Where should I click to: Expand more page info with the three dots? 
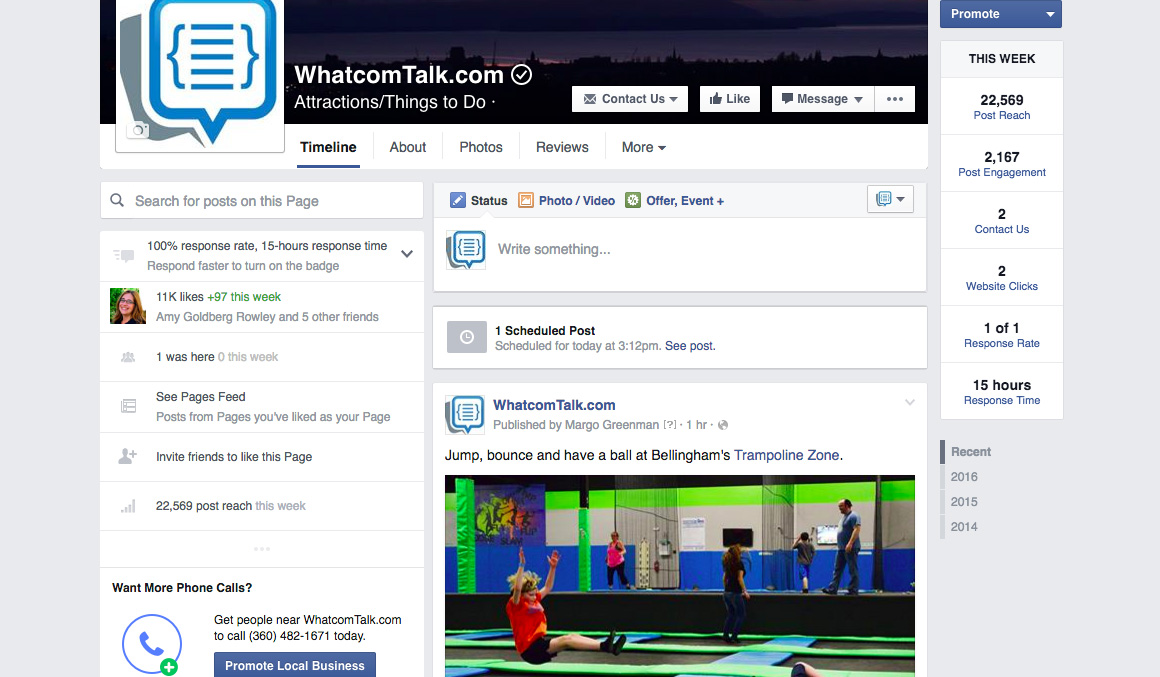point(262,549)
